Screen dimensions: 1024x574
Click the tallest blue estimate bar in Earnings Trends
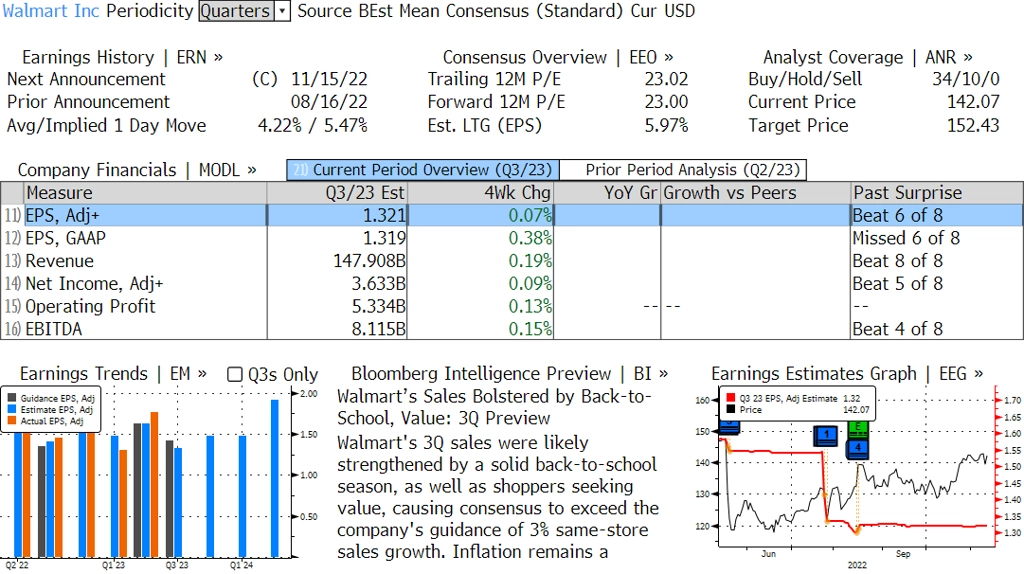point(275,479)
